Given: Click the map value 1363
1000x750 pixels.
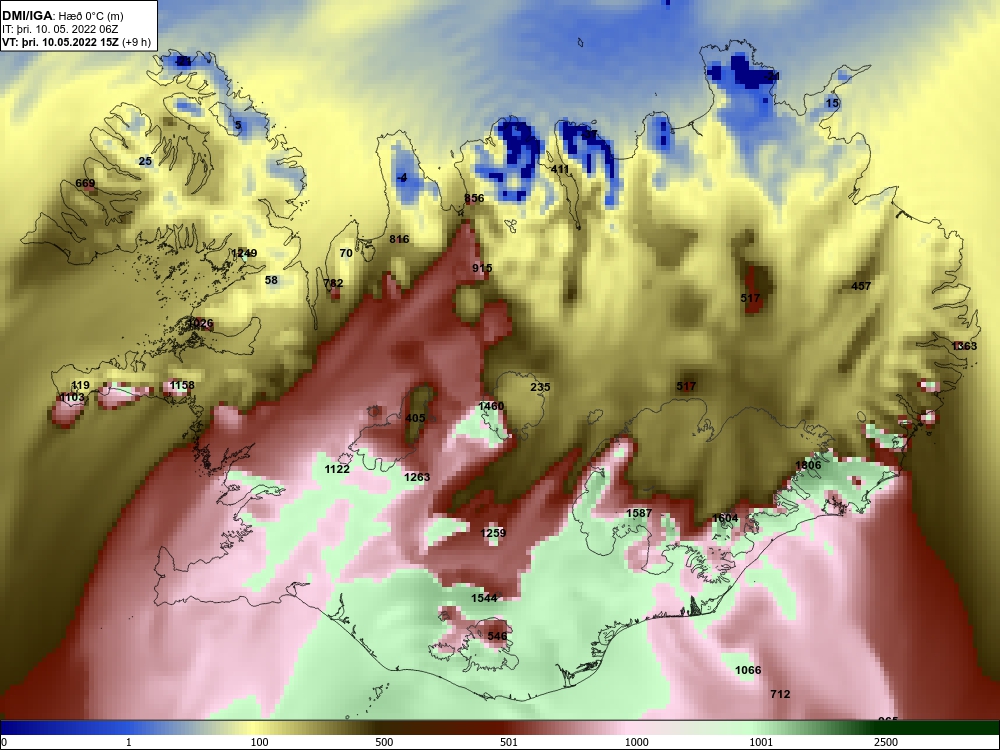Looking at the screenshot, I should tap(964, 346).
